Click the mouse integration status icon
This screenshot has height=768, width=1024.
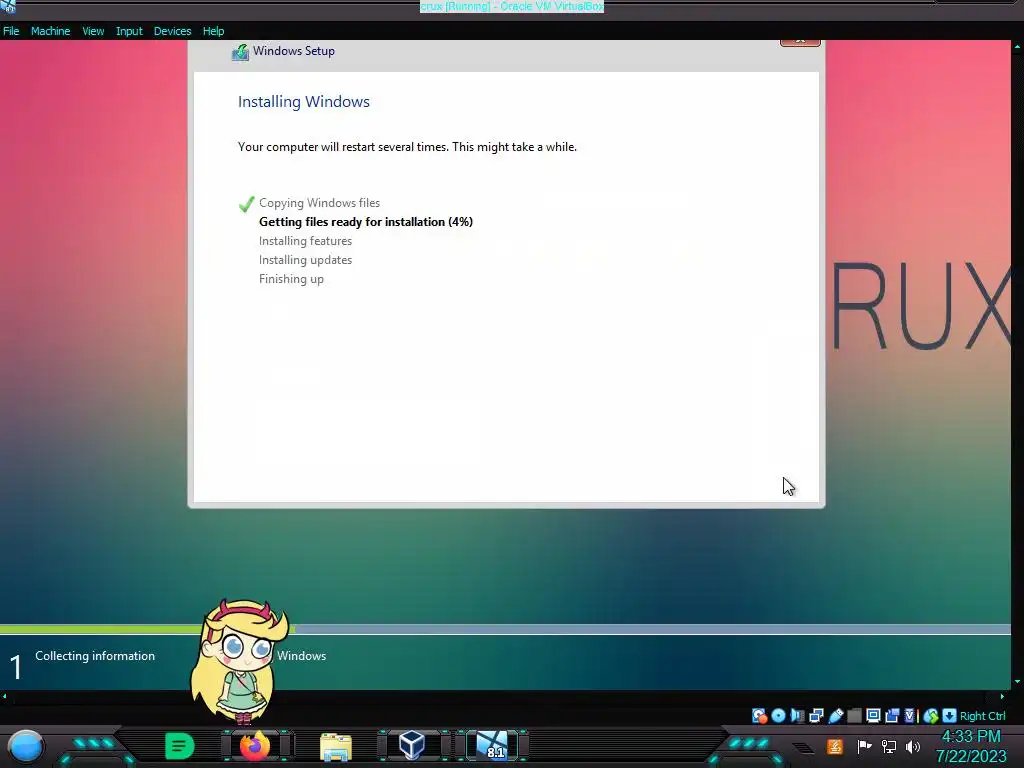[x=931, y=716]
